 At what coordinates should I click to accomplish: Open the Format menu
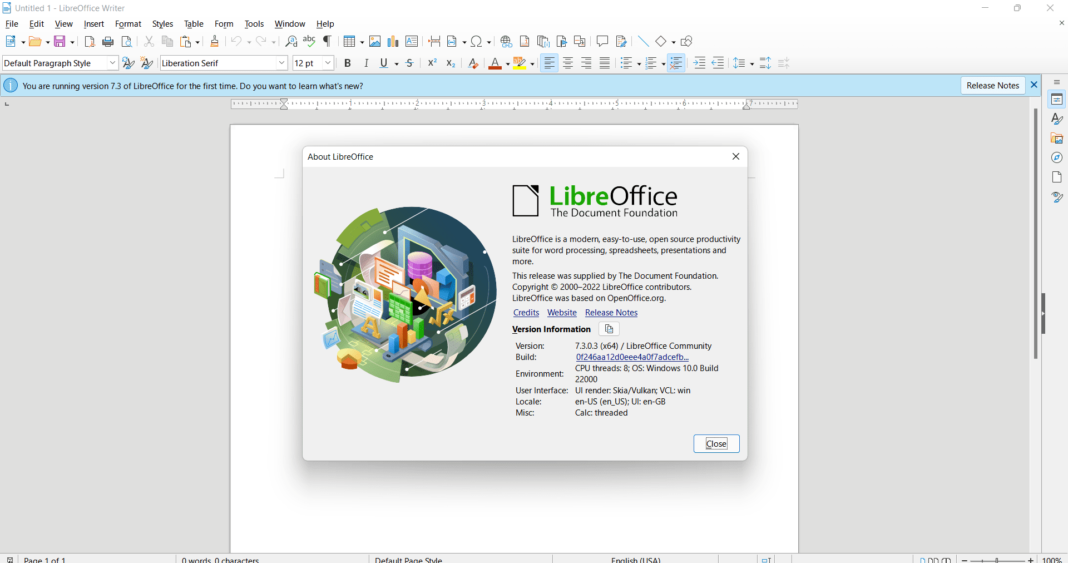(x=128, y=24)
